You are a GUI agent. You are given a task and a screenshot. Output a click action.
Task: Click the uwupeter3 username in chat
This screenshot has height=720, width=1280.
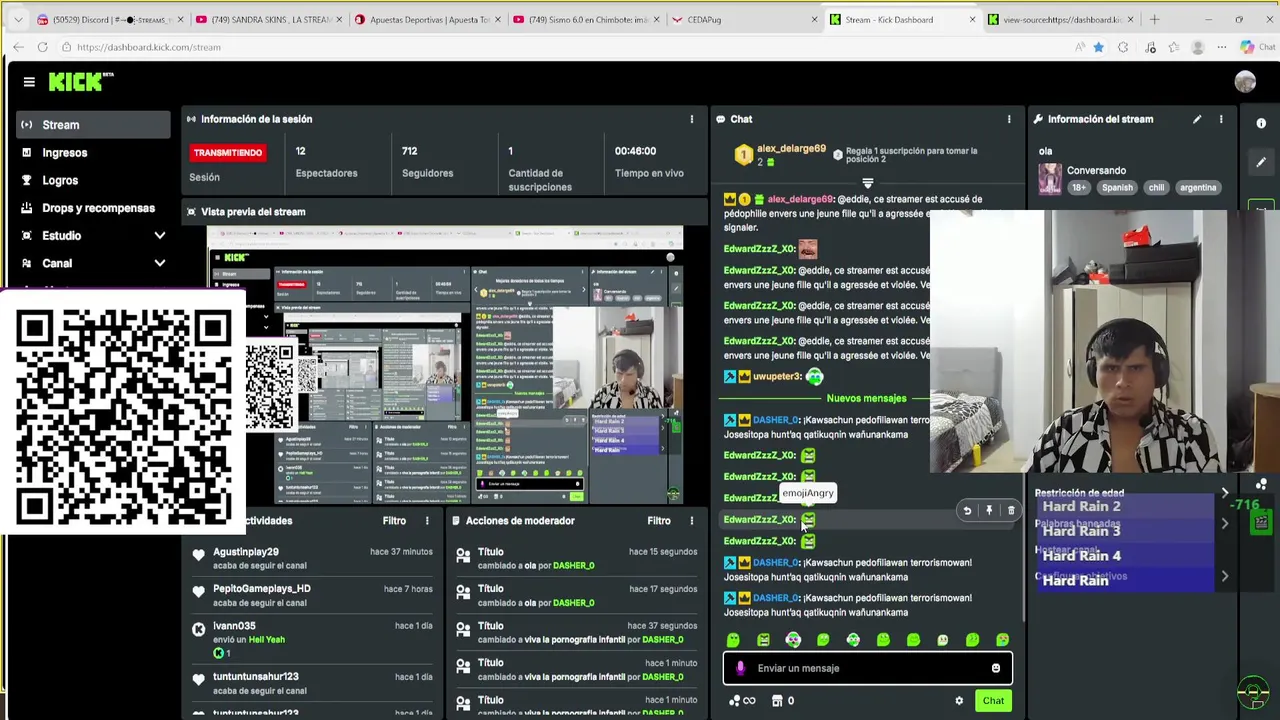[x=777, y=377]
